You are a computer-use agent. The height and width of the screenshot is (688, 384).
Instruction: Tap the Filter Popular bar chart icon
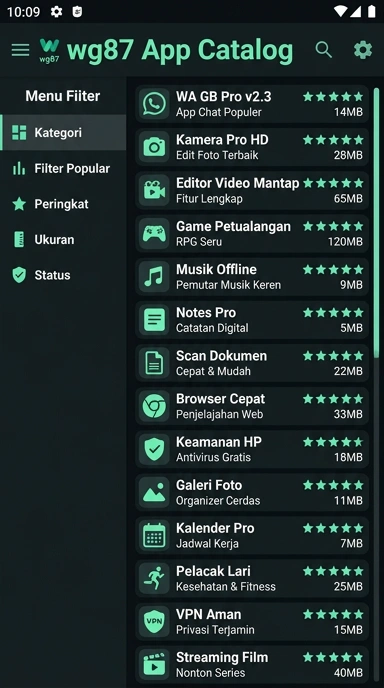[19, 168]
